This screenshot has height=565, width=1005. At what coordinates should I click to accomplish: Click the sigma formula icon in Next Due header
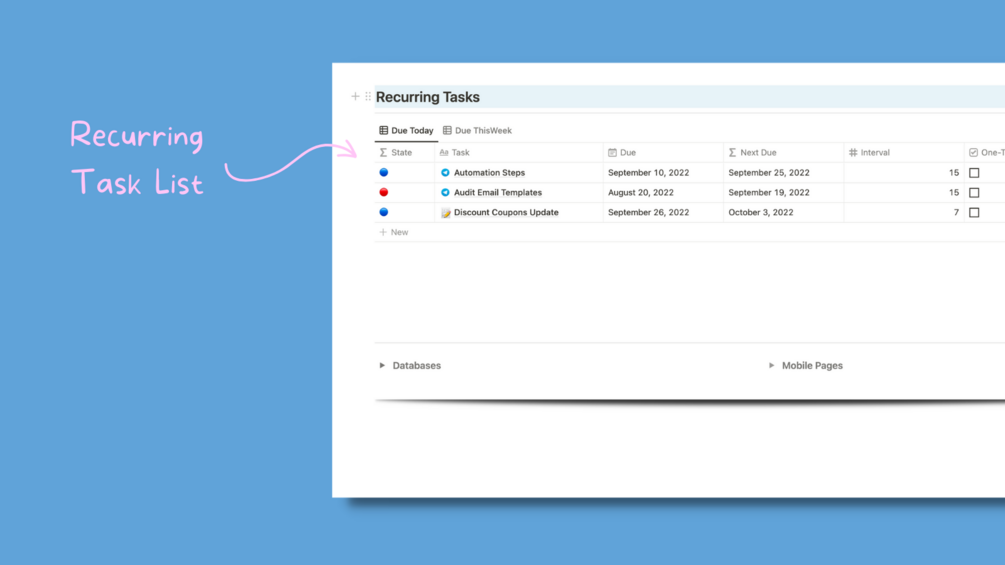(733, 152)
